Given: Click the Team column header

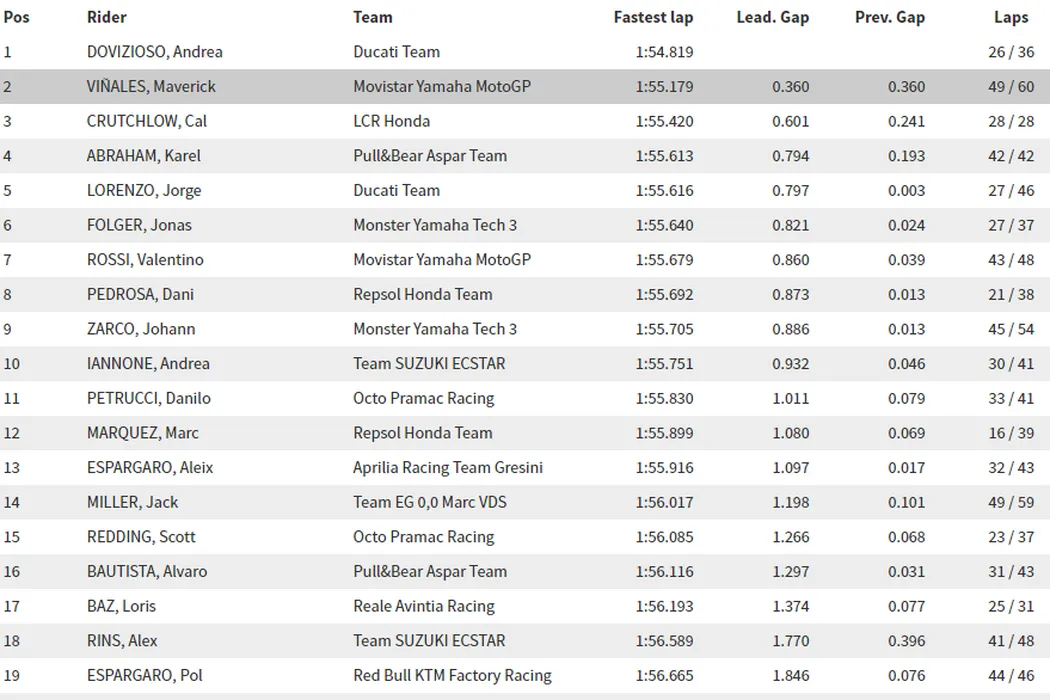Looking at the screenshot, I should coord(373,17).
